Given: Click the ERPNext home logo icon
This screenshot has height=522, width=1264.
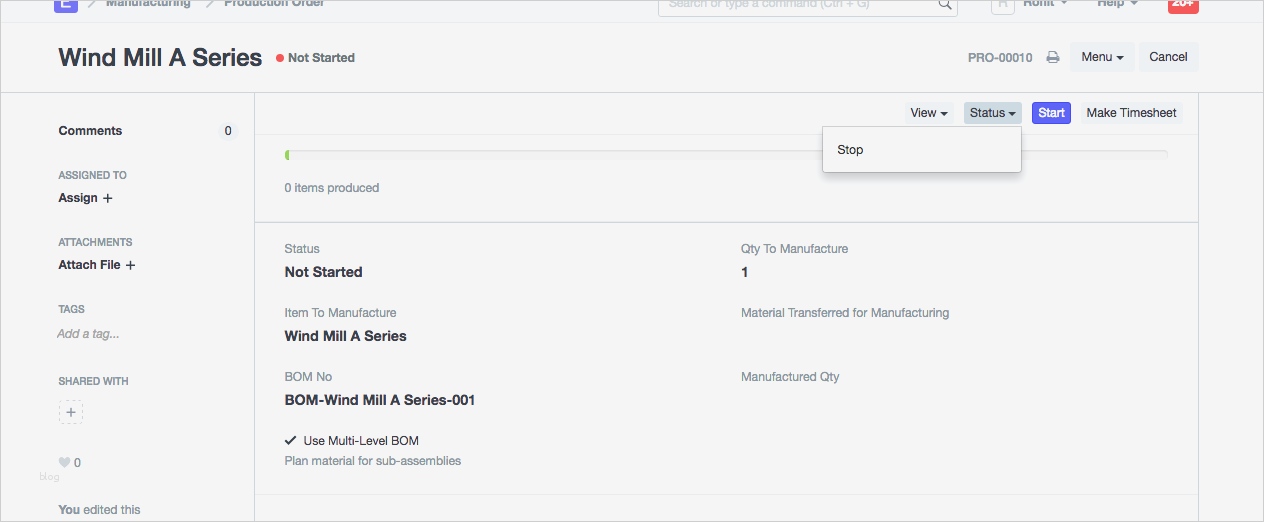Looking at the screenshot, I should tap(65, 4).
